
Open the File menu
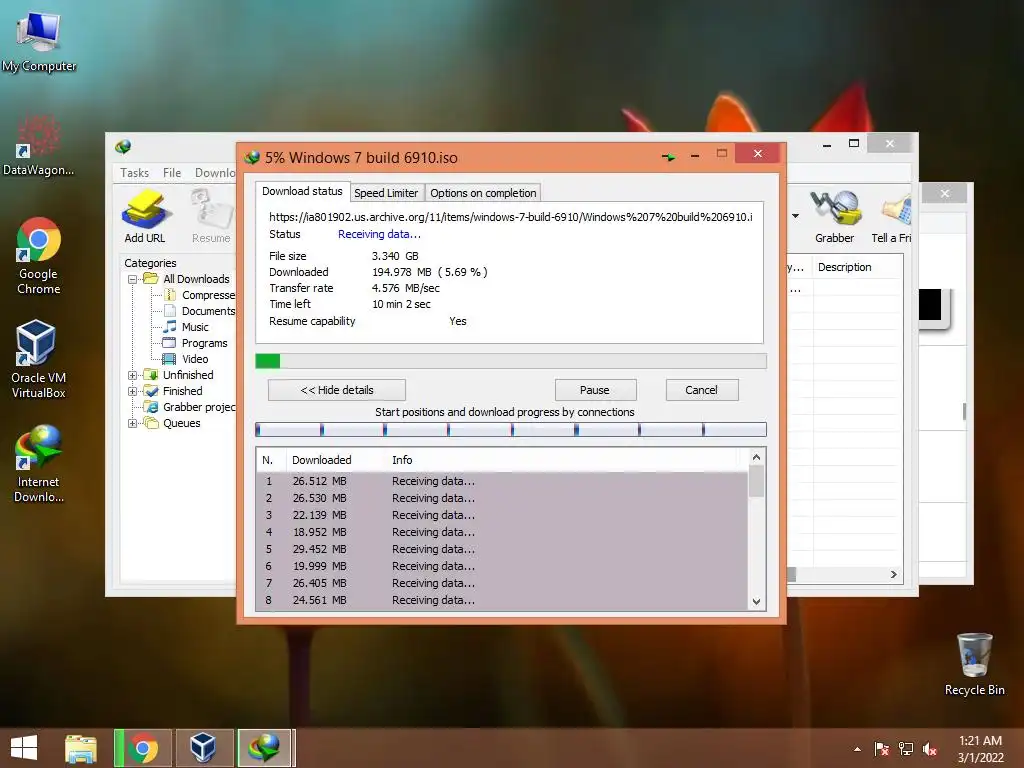172,172
